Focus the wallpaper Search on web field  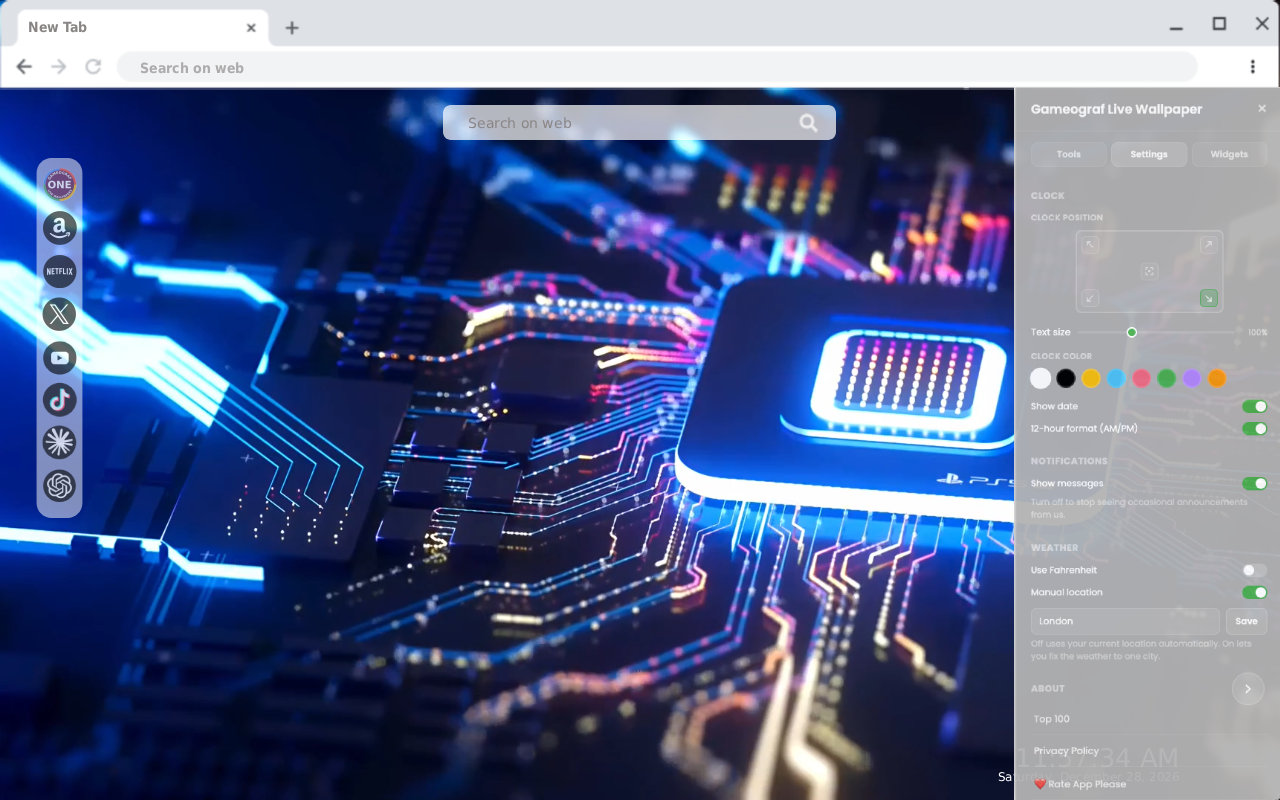[x=639, y=123]
